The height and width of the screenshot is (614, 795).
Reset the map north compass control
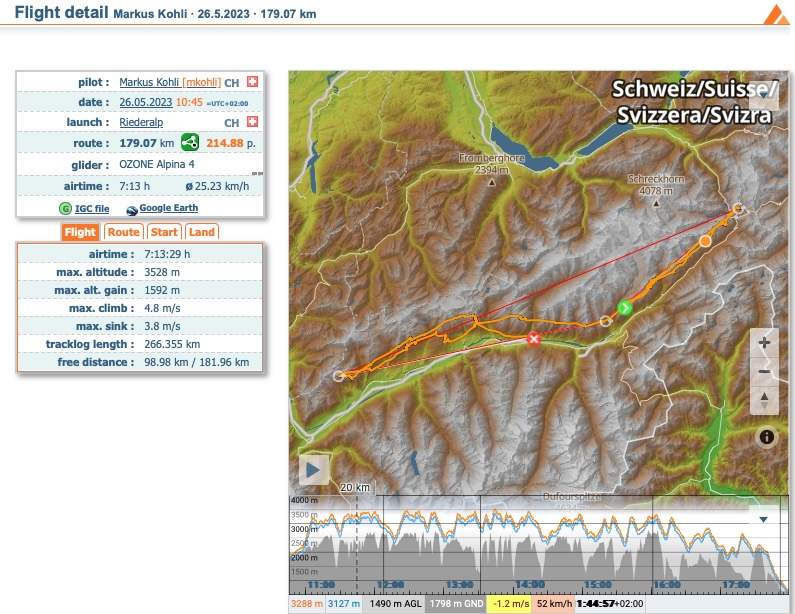point(765,399)
